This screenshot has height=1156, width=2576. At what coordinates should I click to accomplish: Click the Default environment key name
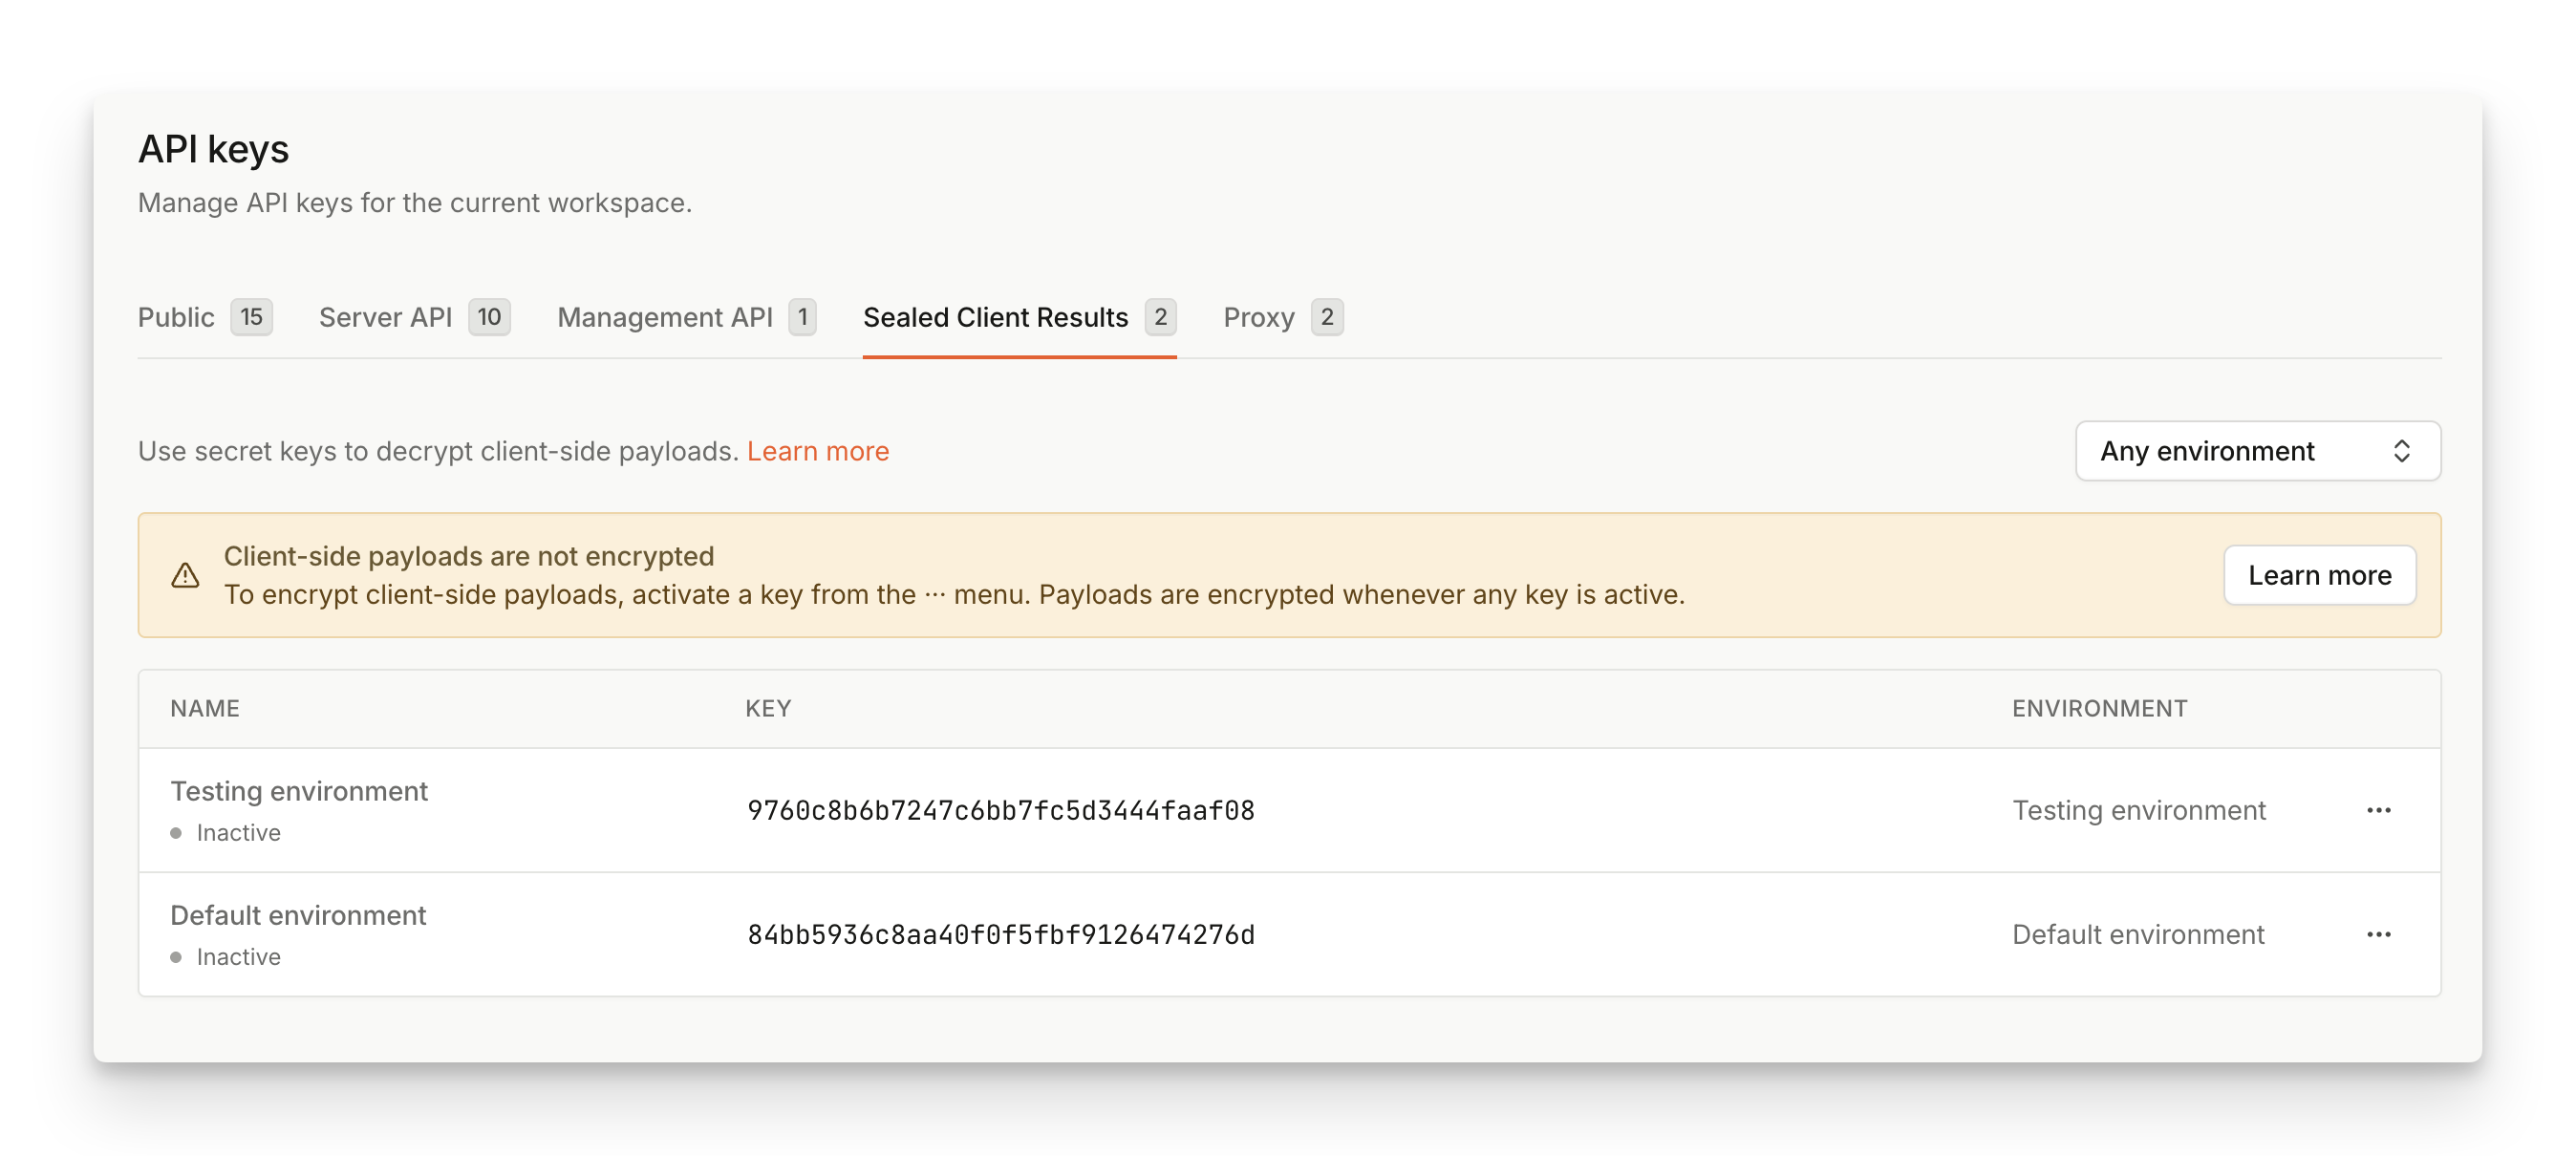pos(298,915)
